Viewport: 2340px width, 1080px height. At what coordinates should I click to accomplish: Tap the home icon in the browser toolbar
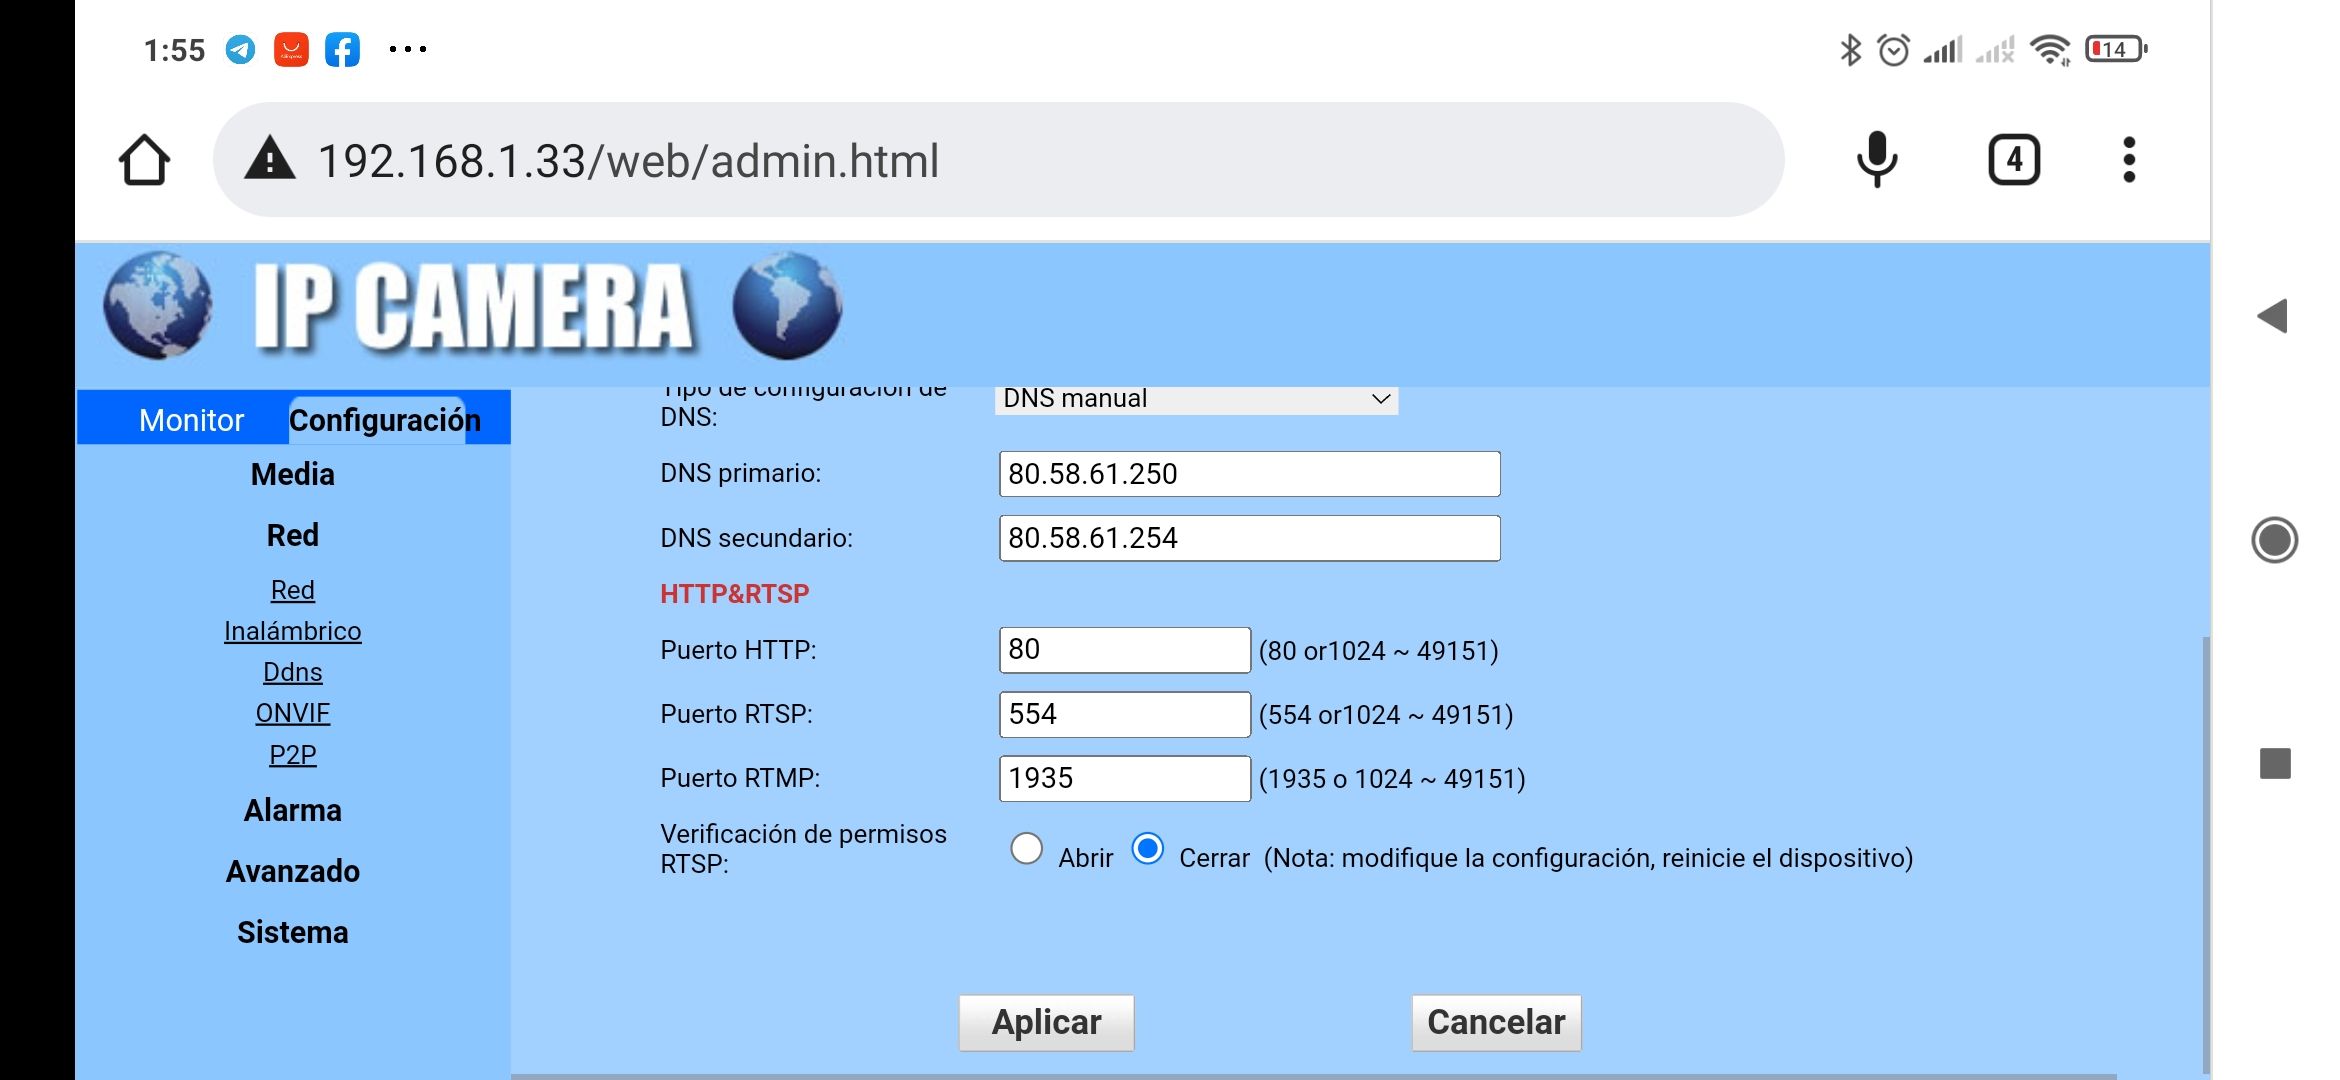tap(144, 159)
